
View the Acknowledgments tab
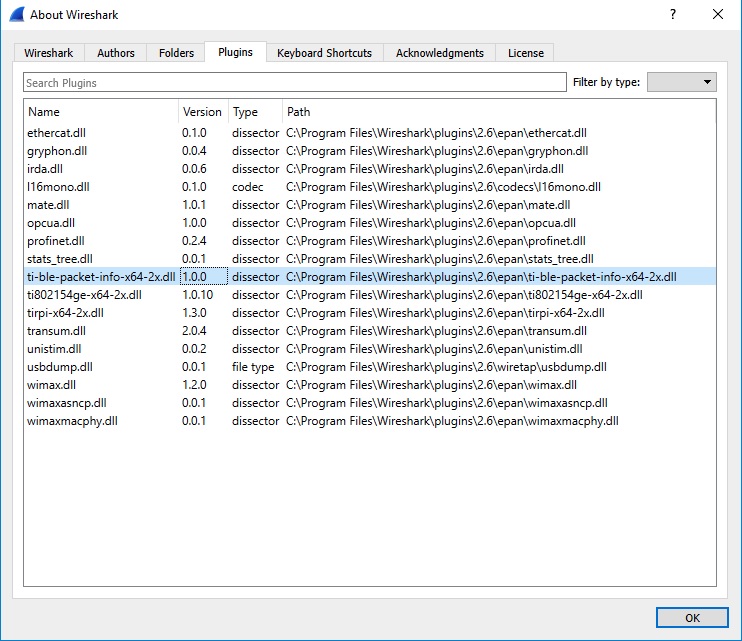[440, 53]
